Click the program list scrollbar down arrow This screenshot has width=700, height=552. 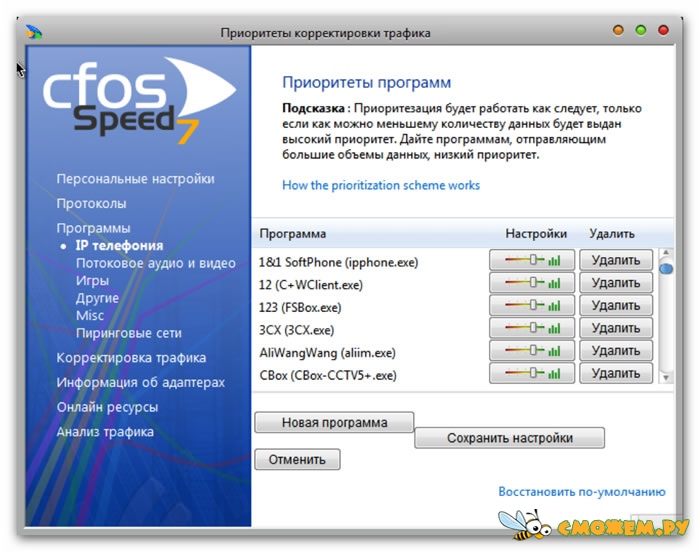[x=666, y=378]
